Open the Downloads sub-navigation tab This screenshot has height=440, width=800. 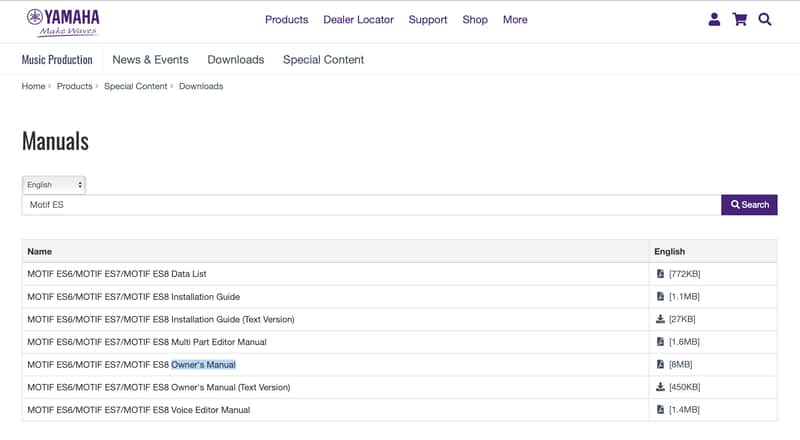pyautogui.click(x=236, y=59)
